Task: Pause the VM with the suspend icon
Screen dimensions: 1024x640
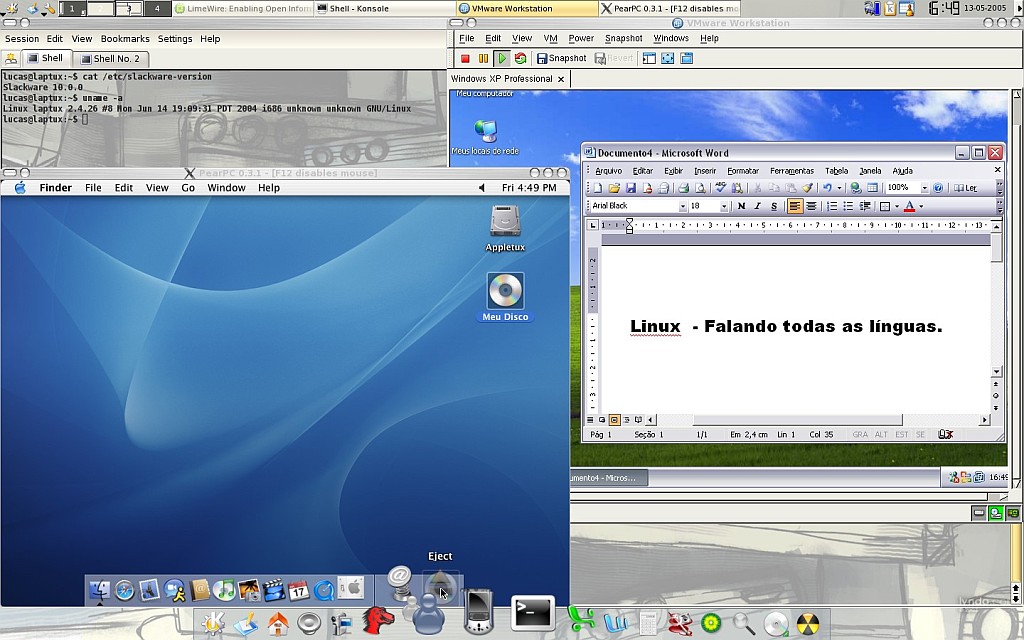Action: point(483,59)
